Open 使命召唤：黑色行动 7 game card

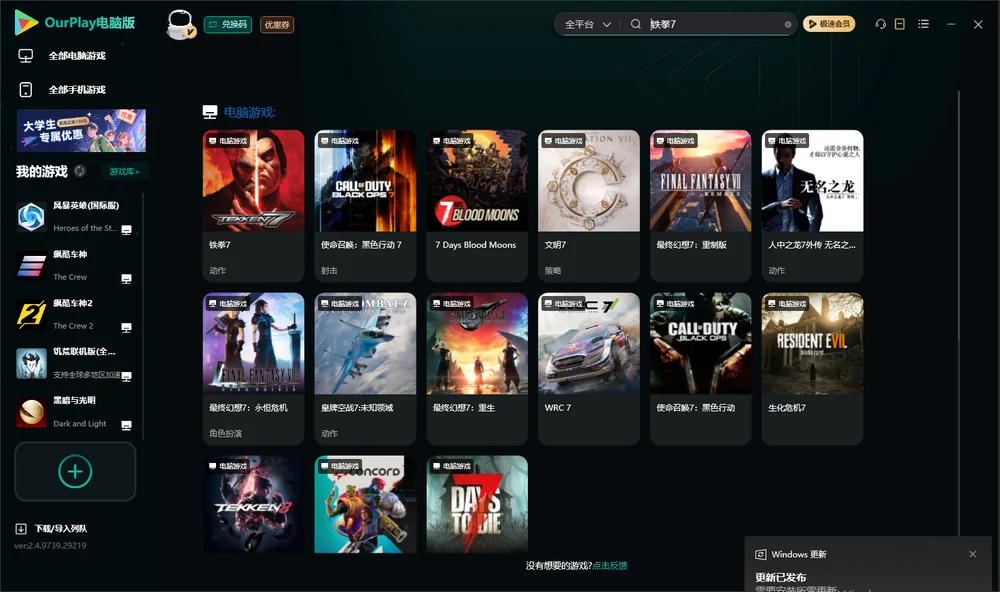click(365, 205)
